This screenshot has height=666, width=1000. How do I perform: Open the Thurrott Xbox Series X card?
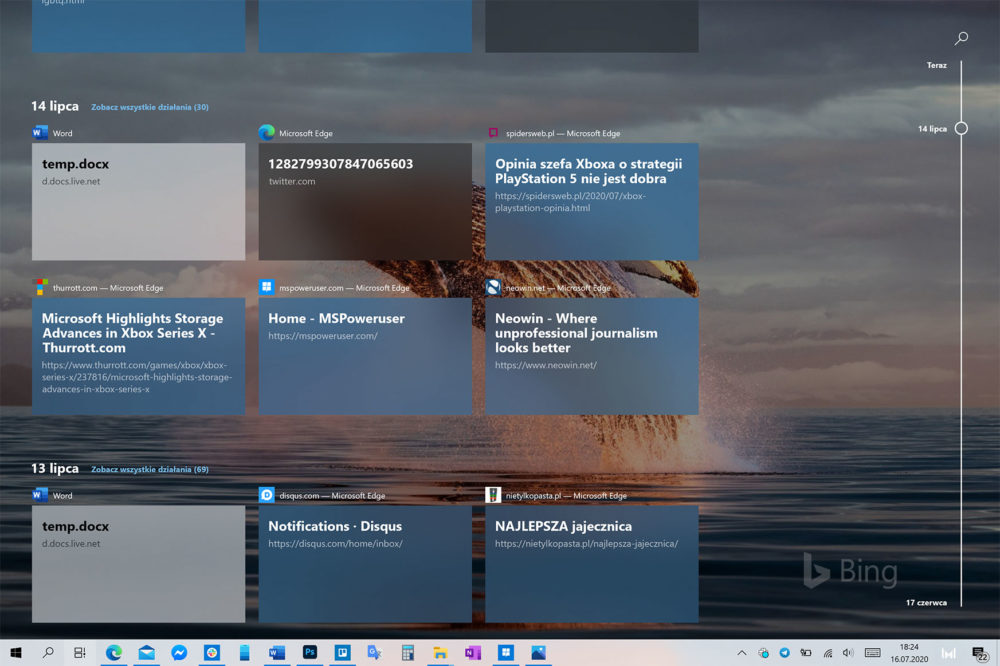(138, 356)
